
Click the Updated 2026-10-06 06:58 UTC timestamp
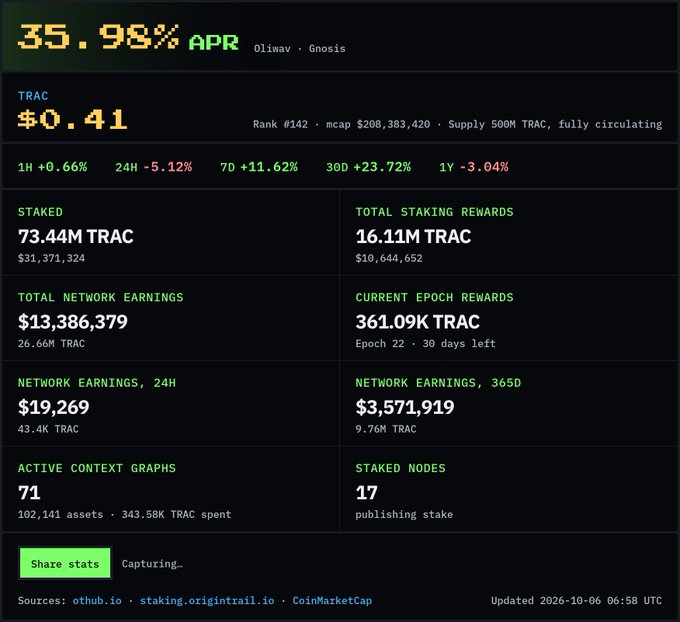tap(576, 601)
